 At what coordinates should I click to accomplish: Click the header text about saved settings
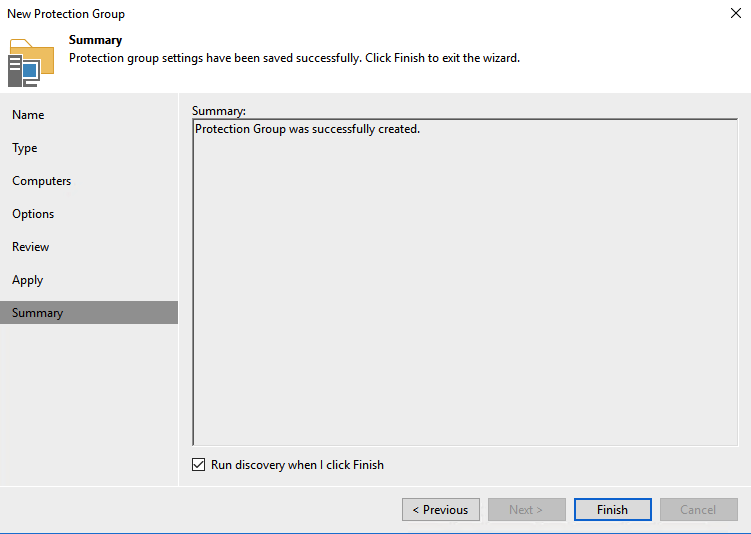[x=294, y=58]
